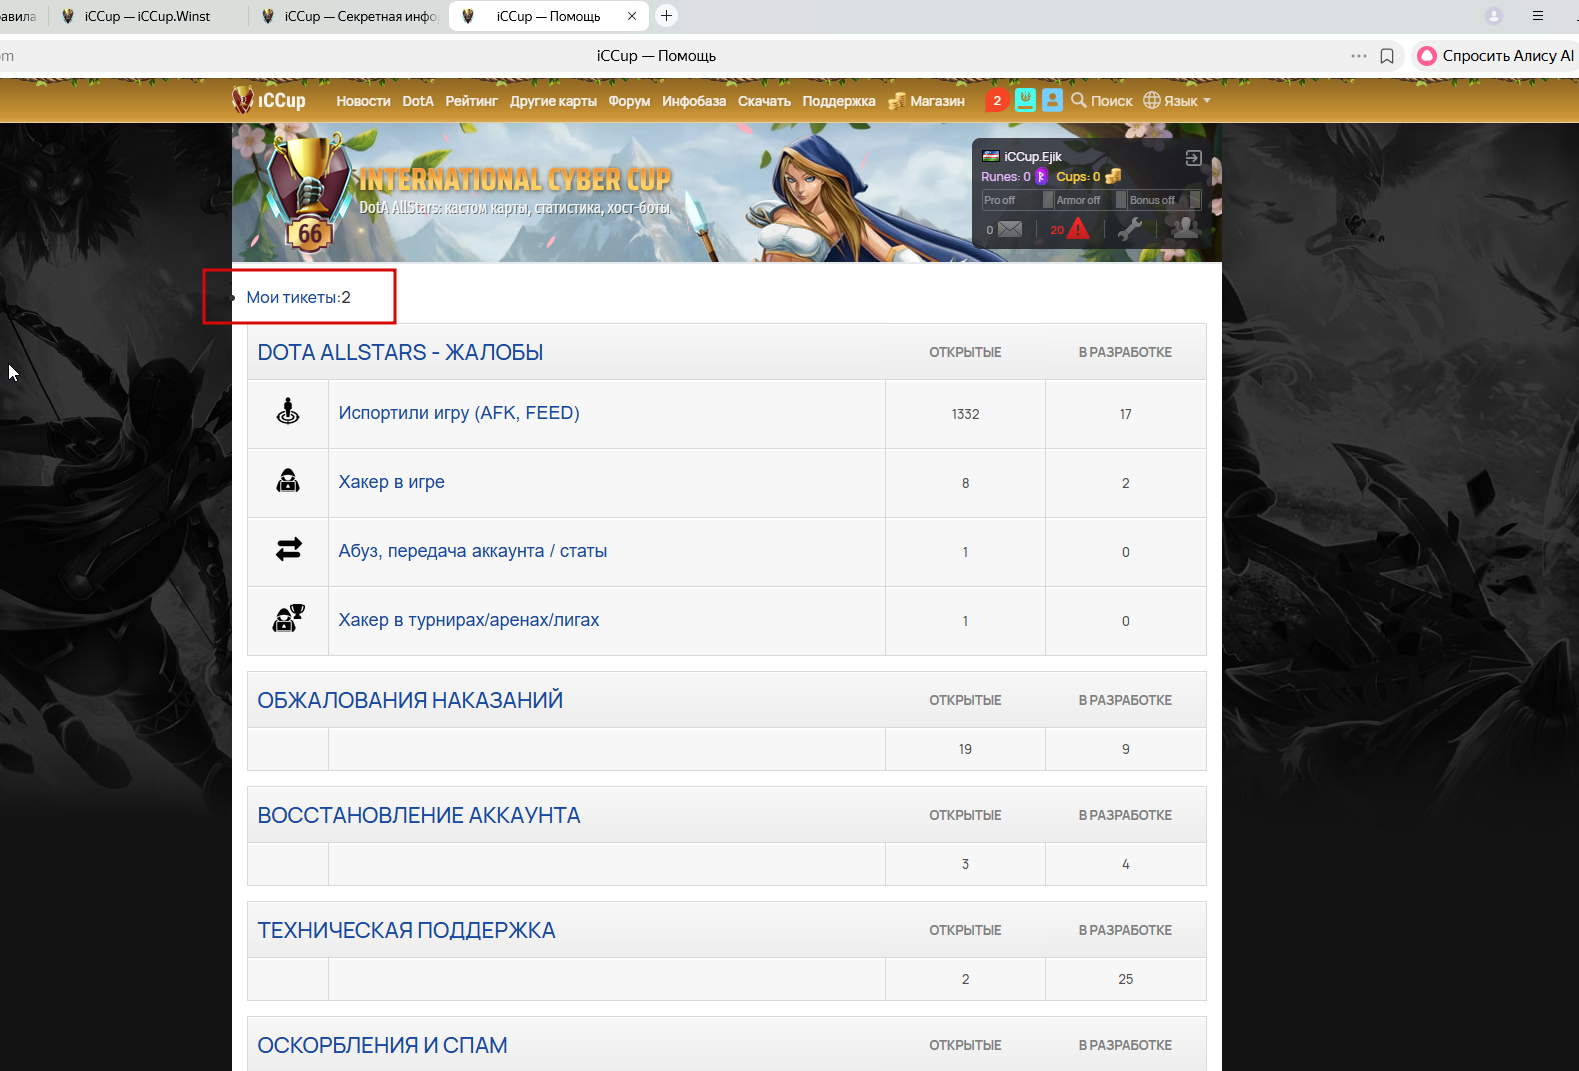This screenshot has height=1071, width=1579.
Task: Open Испортили игру (AFK, FEED) category
Action: coord(459,413)
